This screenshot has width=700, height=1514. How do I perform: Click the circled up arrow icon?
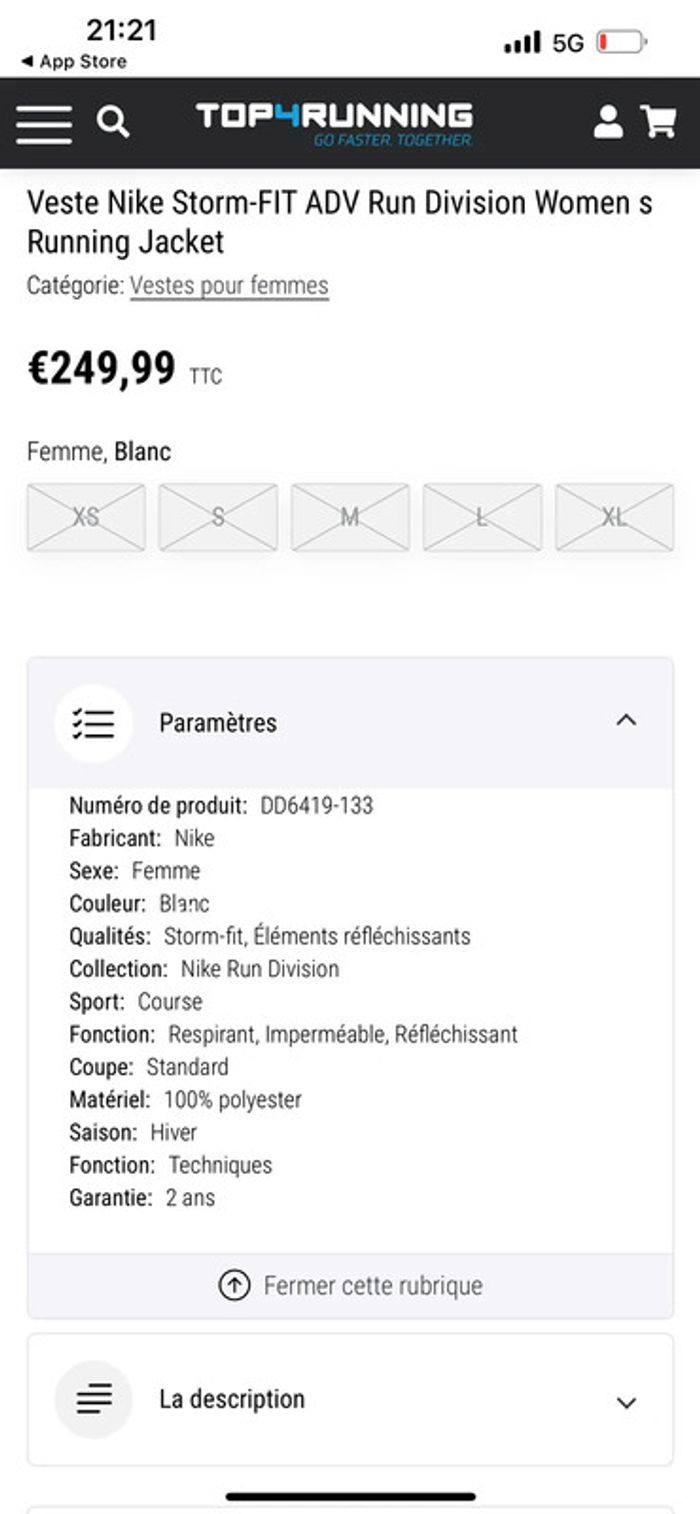[x=234, y=1285]
